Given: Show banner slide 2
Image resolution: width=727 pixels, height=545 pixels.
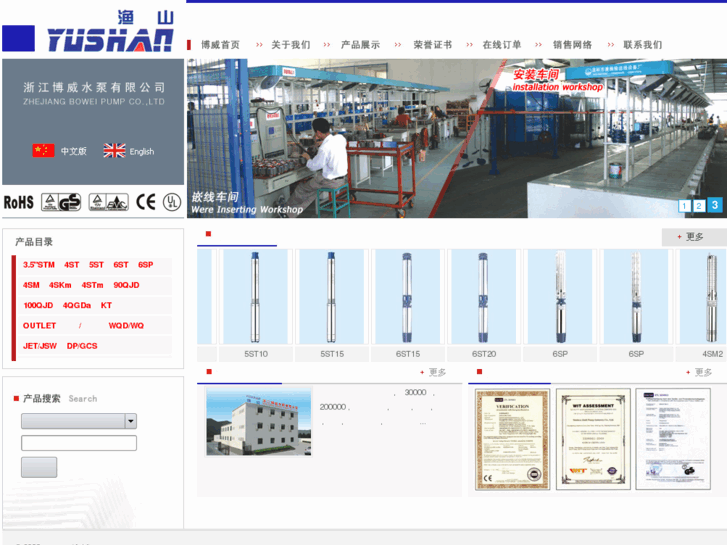Looking at the screenshot, I should click(699, 206).
